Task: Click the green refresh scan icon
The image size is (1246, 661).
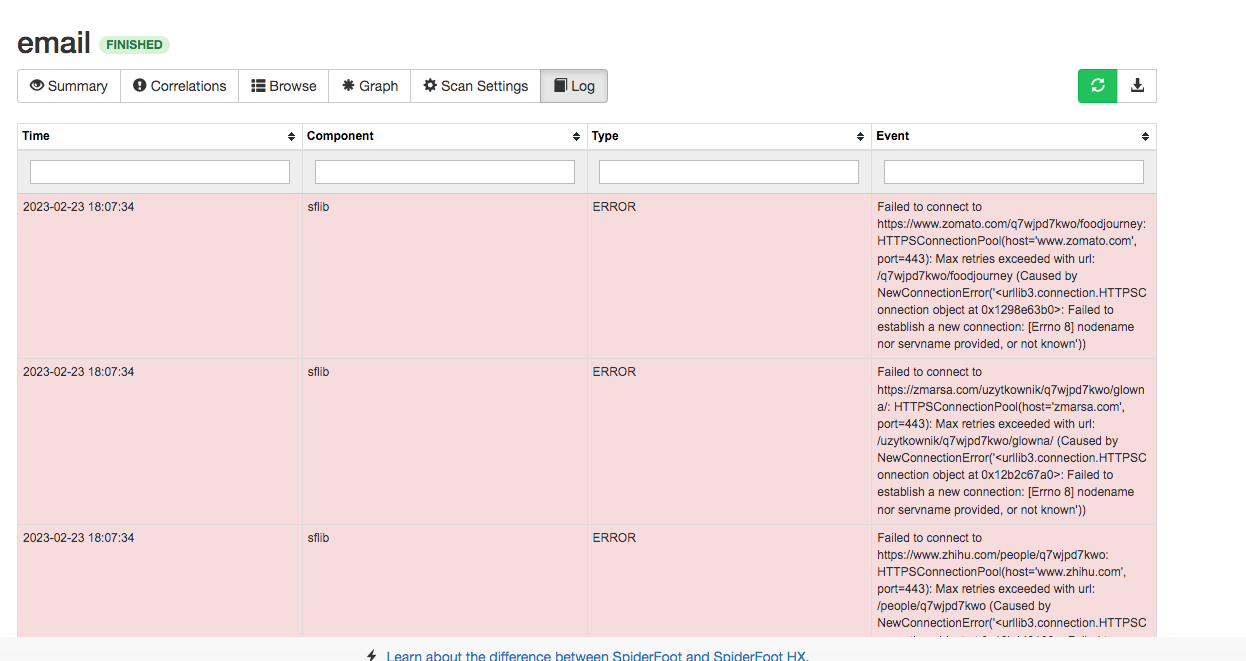Action: click(1097, 86)
